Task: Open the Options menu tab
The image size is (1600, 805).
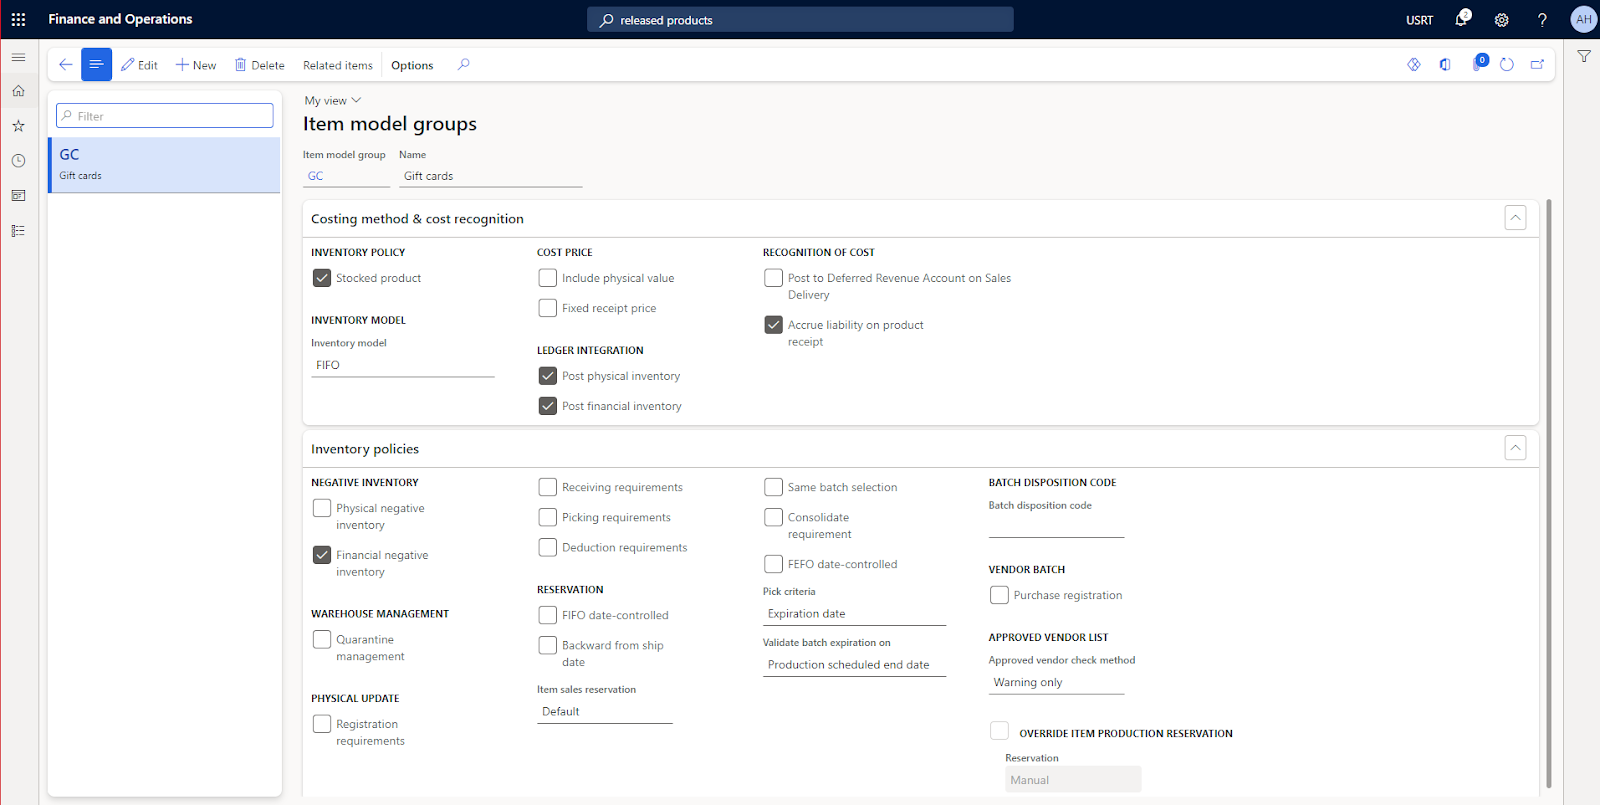Action: tap(412, 65)
